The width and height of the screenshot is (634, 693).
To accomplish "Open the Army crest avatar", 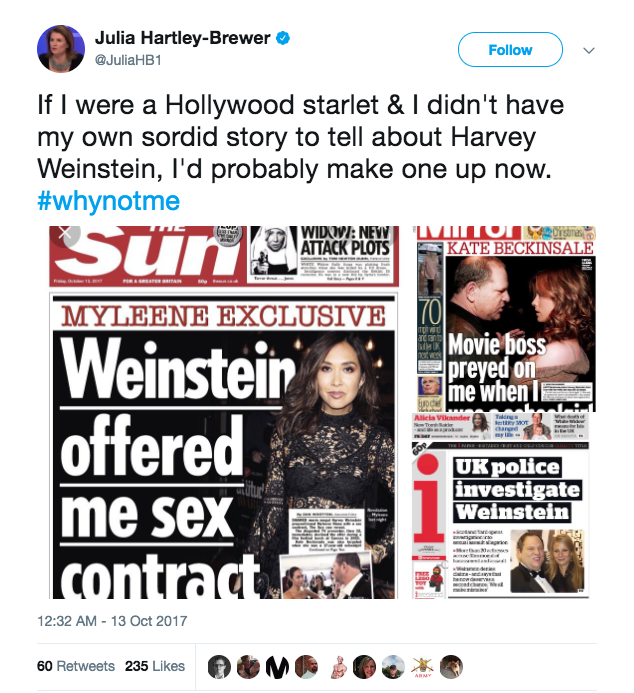I will pos(422,667).
